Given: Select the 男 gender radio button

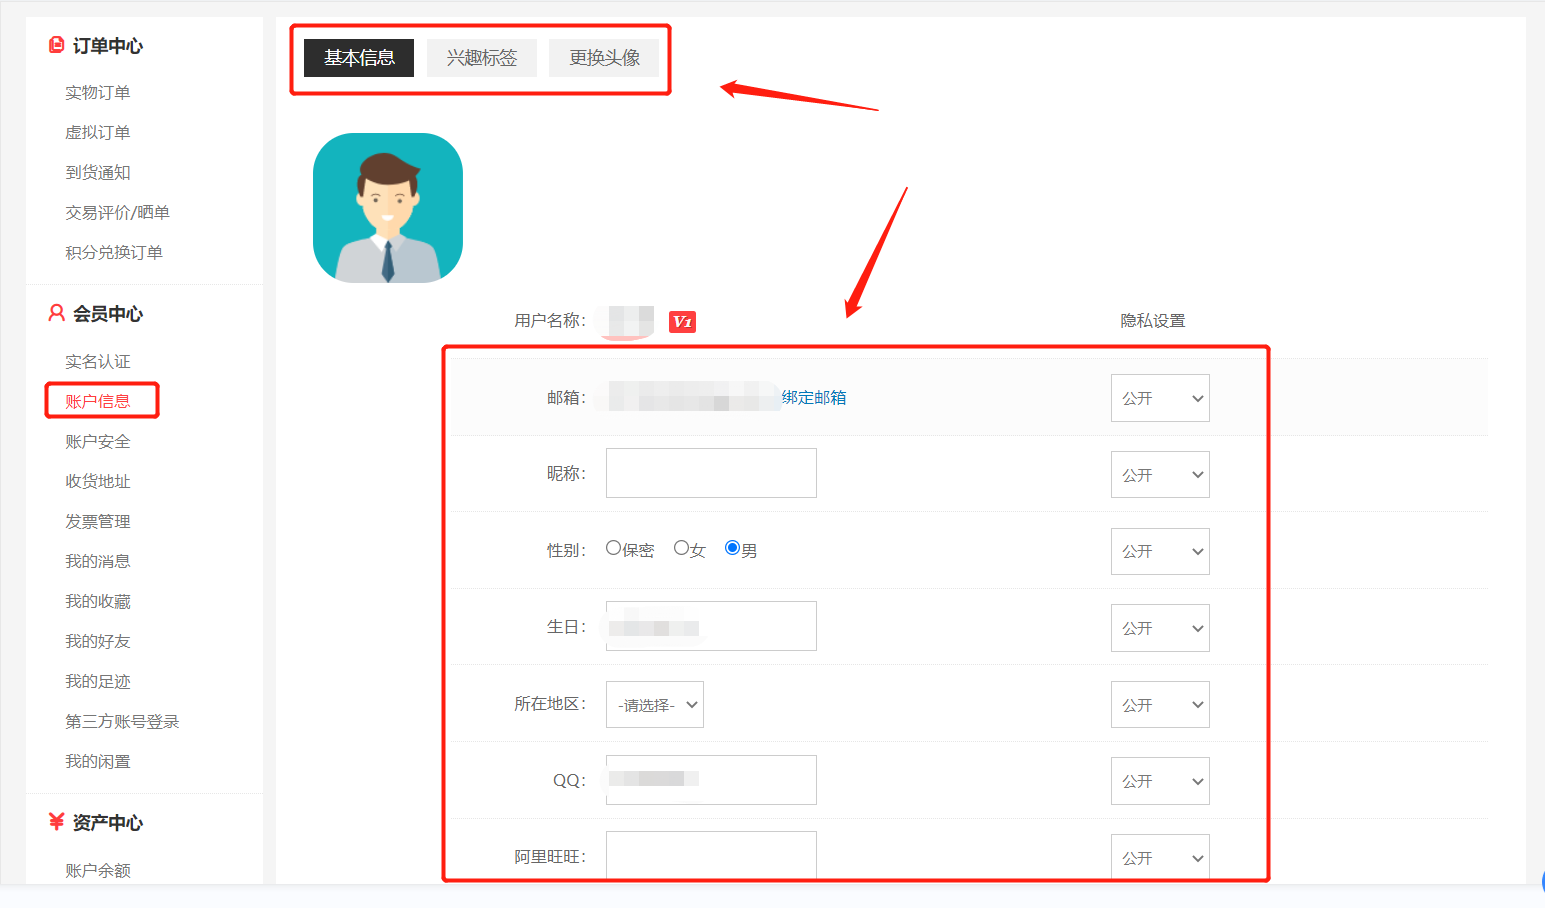Looking at the screenshot, I should (732, 548).
